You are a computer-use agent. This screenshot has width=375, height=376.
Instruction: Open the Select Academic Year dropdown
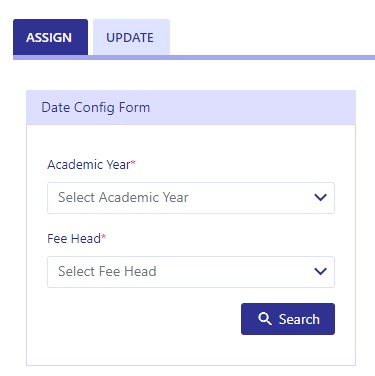tap(191, 198)
